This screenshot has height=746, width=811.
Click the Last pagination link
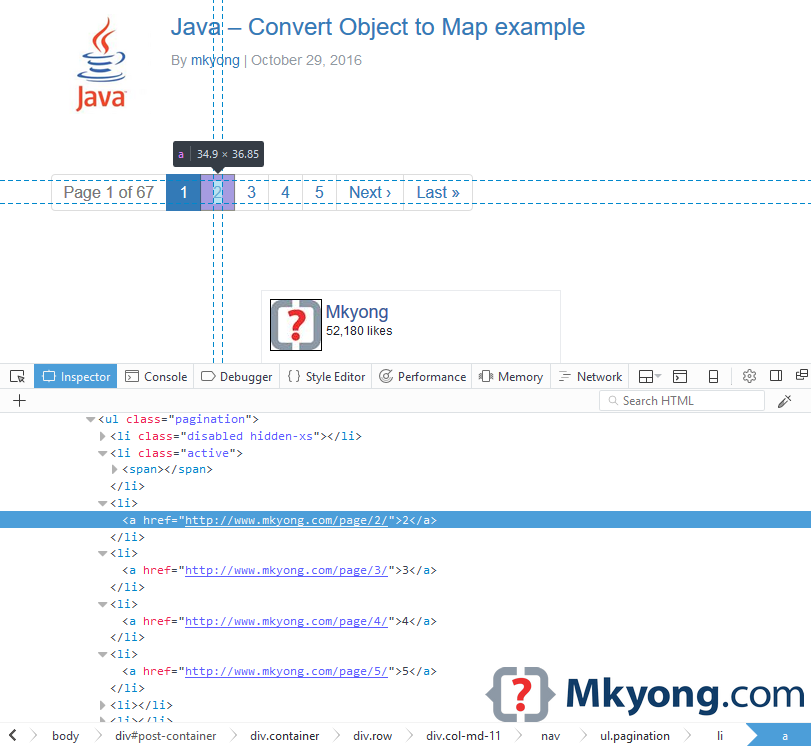pyautogui.click(x=438, y=192)
